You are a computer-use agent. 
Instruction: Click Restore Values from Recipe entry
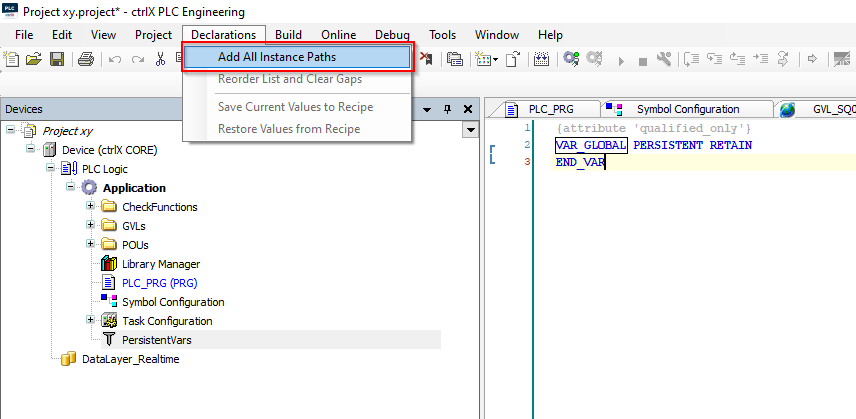click(297, 129)
